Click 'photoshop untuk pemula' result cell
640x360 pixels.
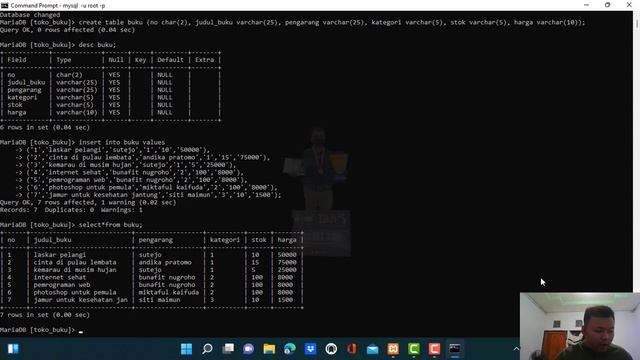pos(75,292)
